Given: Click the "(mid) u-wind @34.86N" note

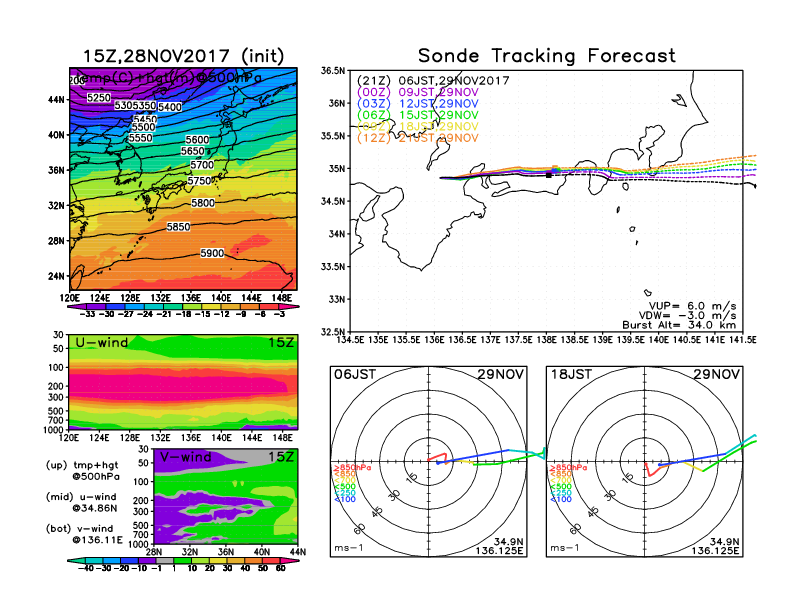Looking at the screenshot, I should point(82,502).
